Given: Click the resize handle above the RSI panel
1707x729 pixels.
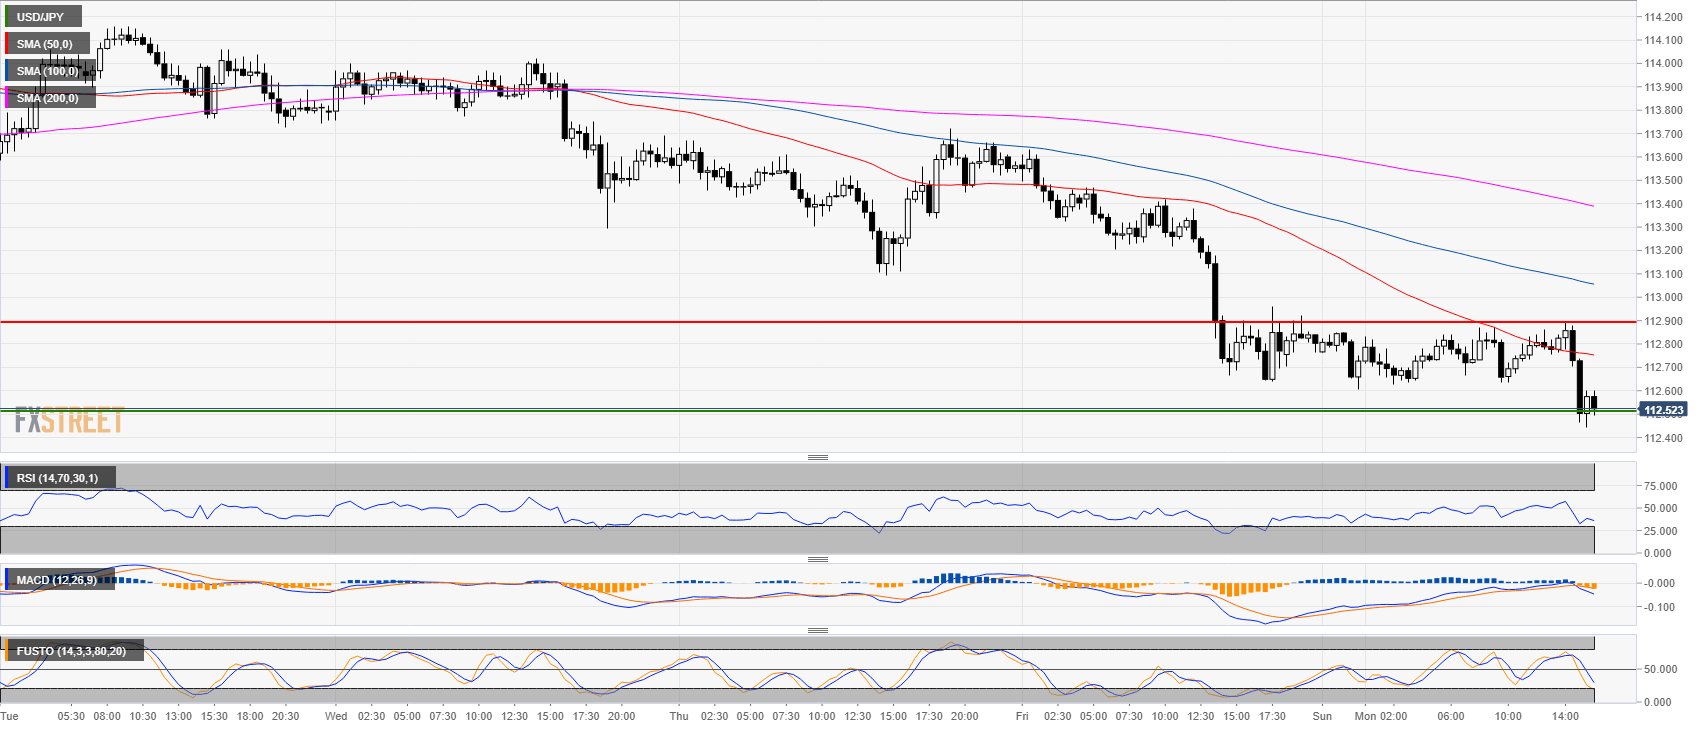Looking at the screenshot, I should click(x=817, y=457).
